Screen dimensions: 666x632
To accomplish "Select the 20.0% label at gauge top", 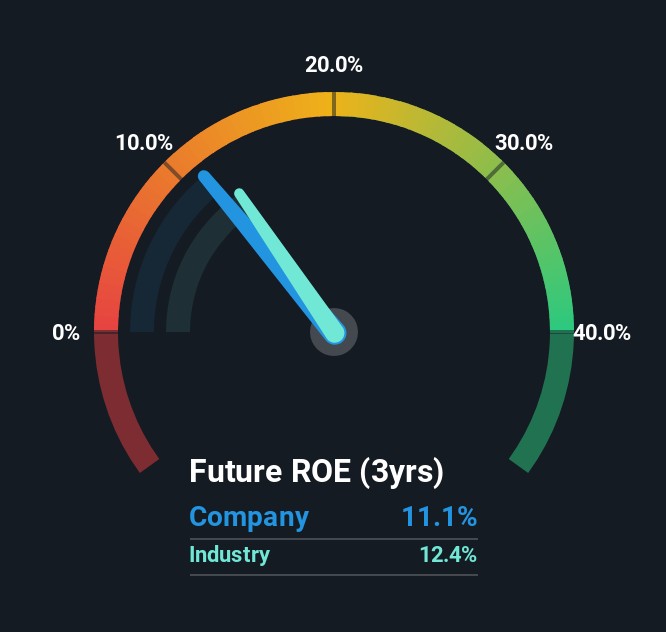I will (334, 66).
